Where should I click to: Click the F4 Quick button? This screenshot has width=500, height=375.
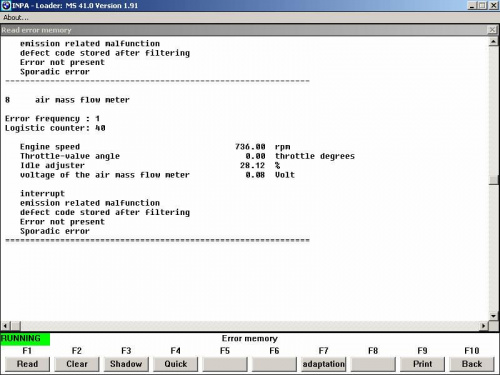point(176,364)
